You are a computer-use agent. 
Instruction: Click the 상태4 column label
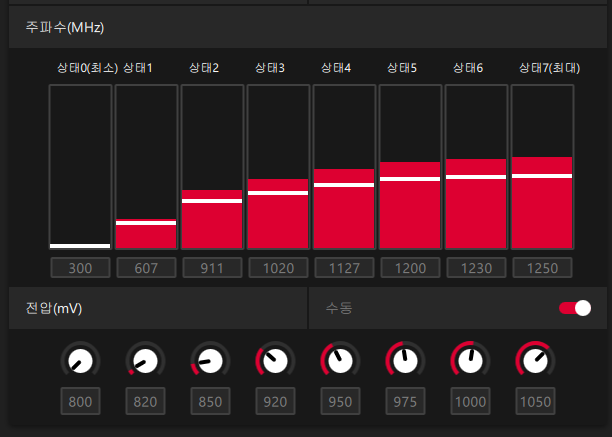click(336, 68)
